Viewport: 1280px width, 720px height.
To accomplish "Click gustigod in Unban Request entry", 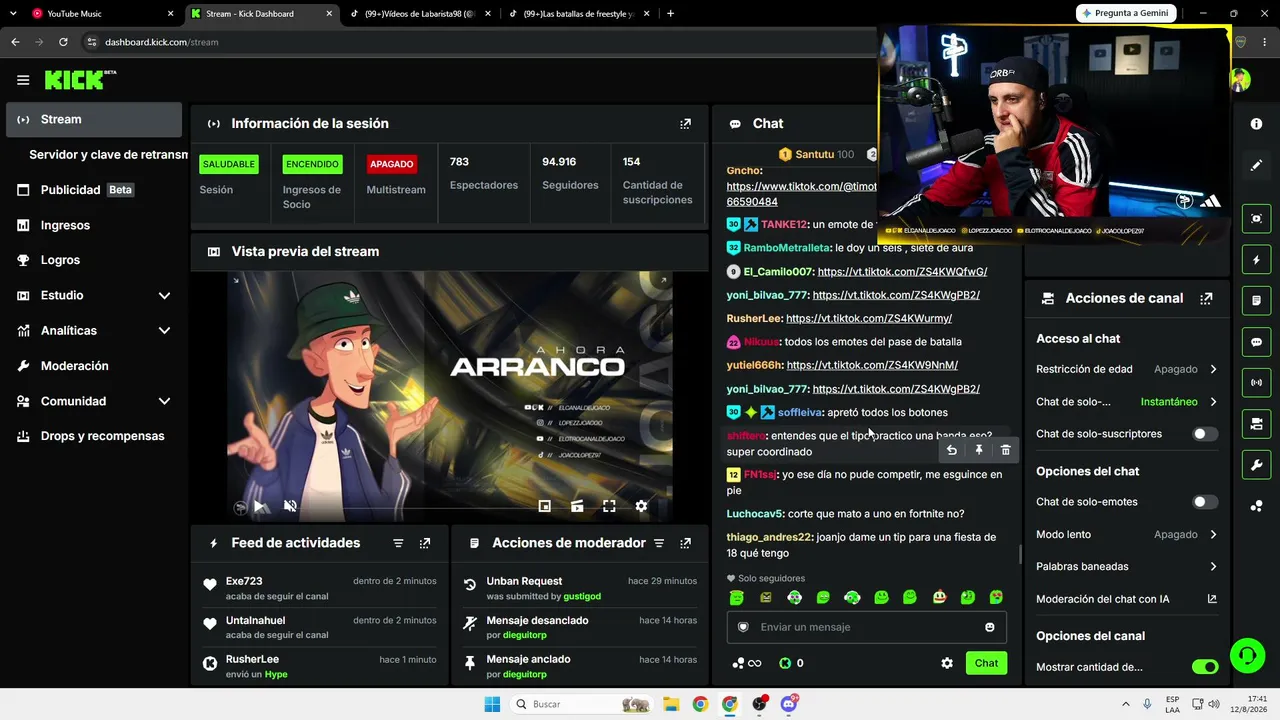I will (582, 597).
